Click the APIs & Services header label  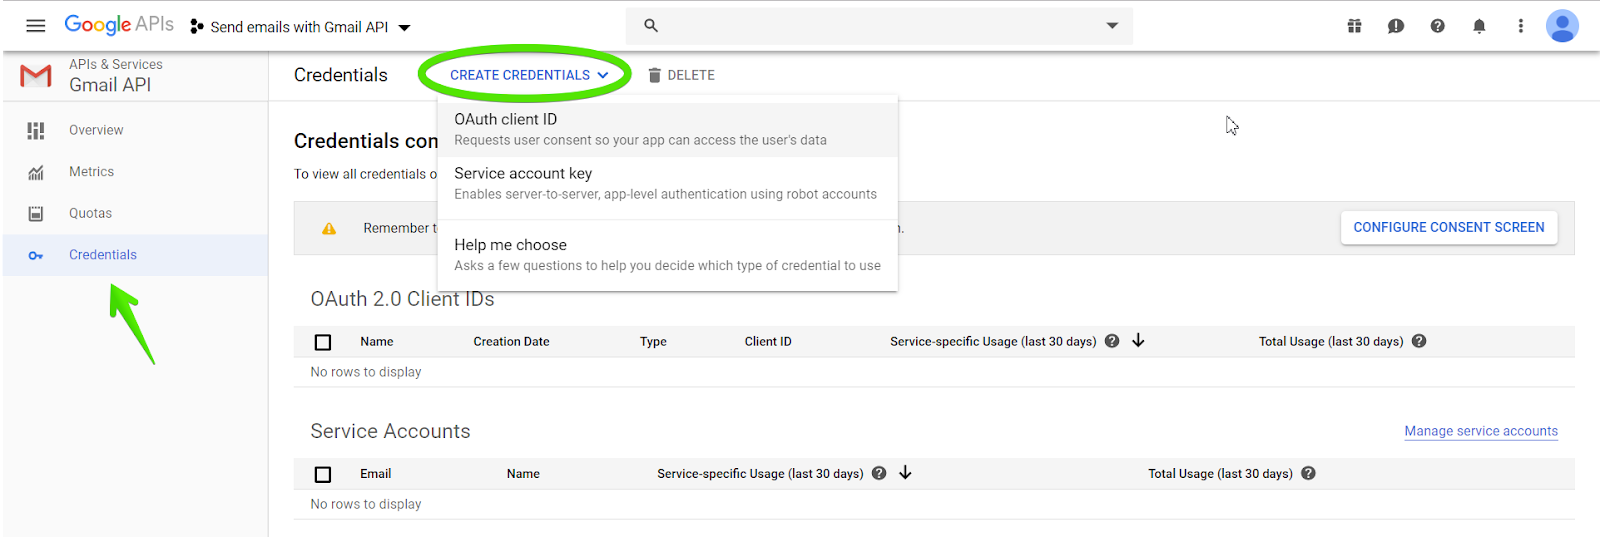coord(116,64)
